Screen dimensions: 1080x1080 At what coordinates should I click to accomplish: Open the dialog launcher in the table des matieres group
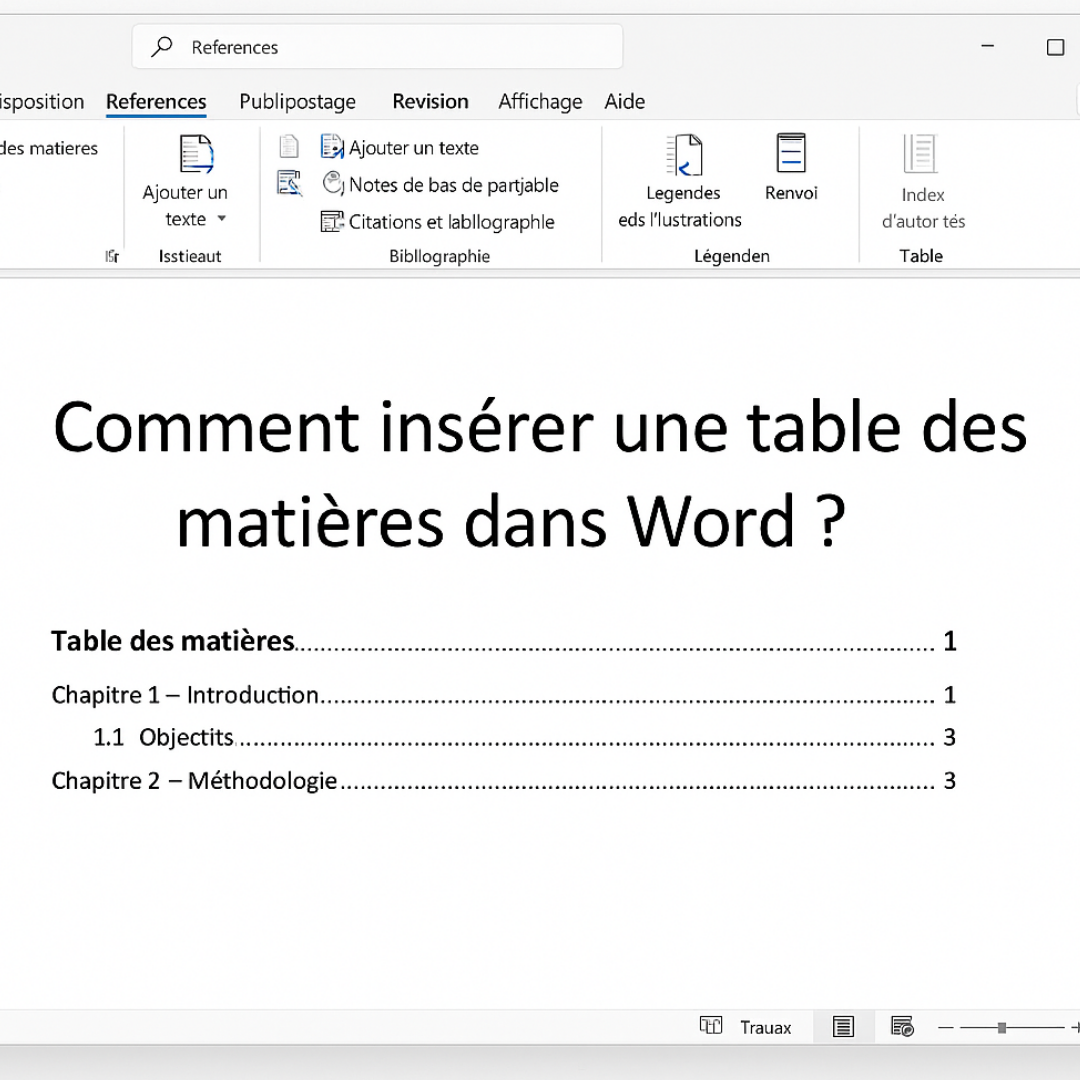click(112, 256)
